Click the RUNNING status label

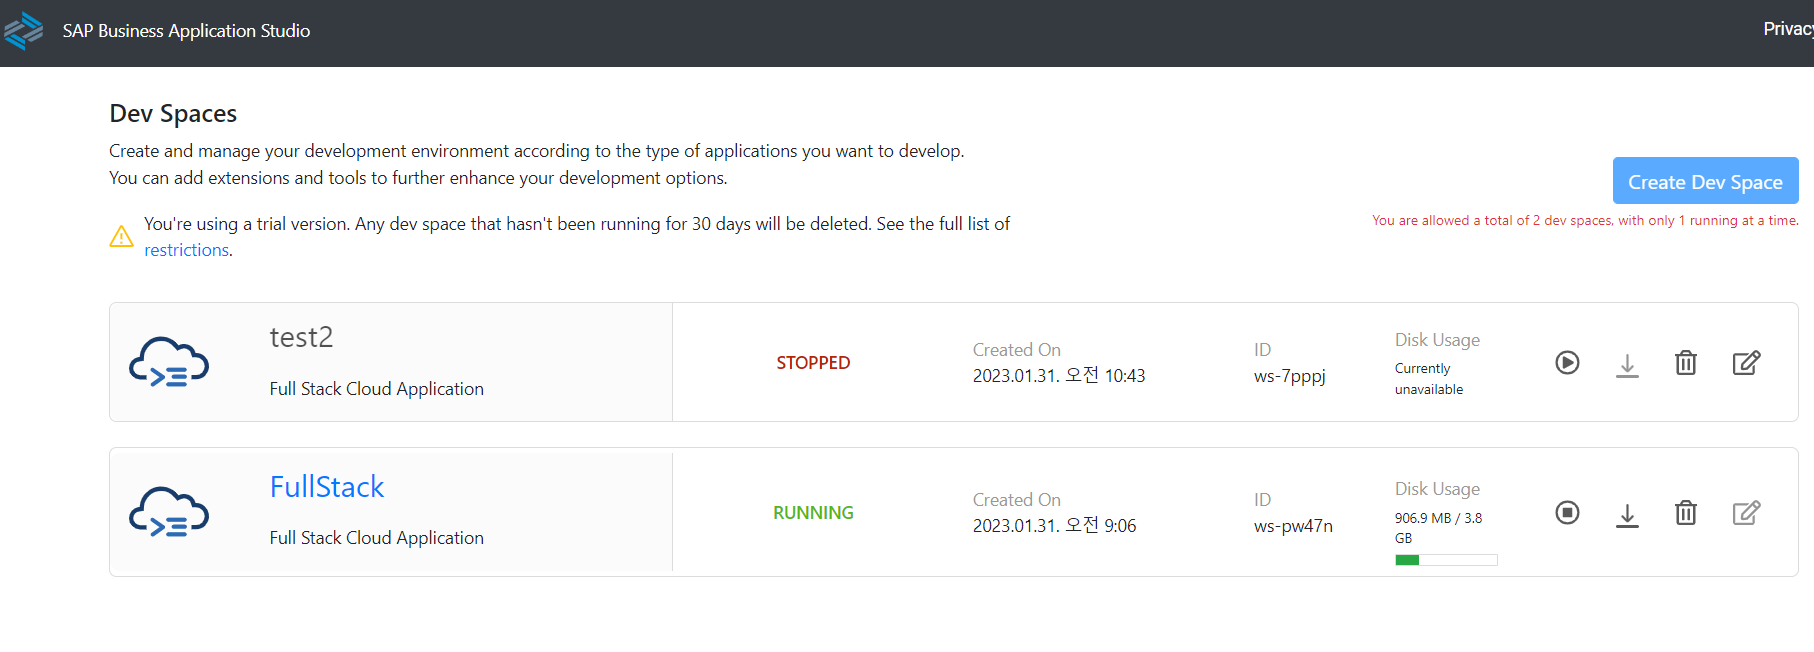click(x=813, y=513)
